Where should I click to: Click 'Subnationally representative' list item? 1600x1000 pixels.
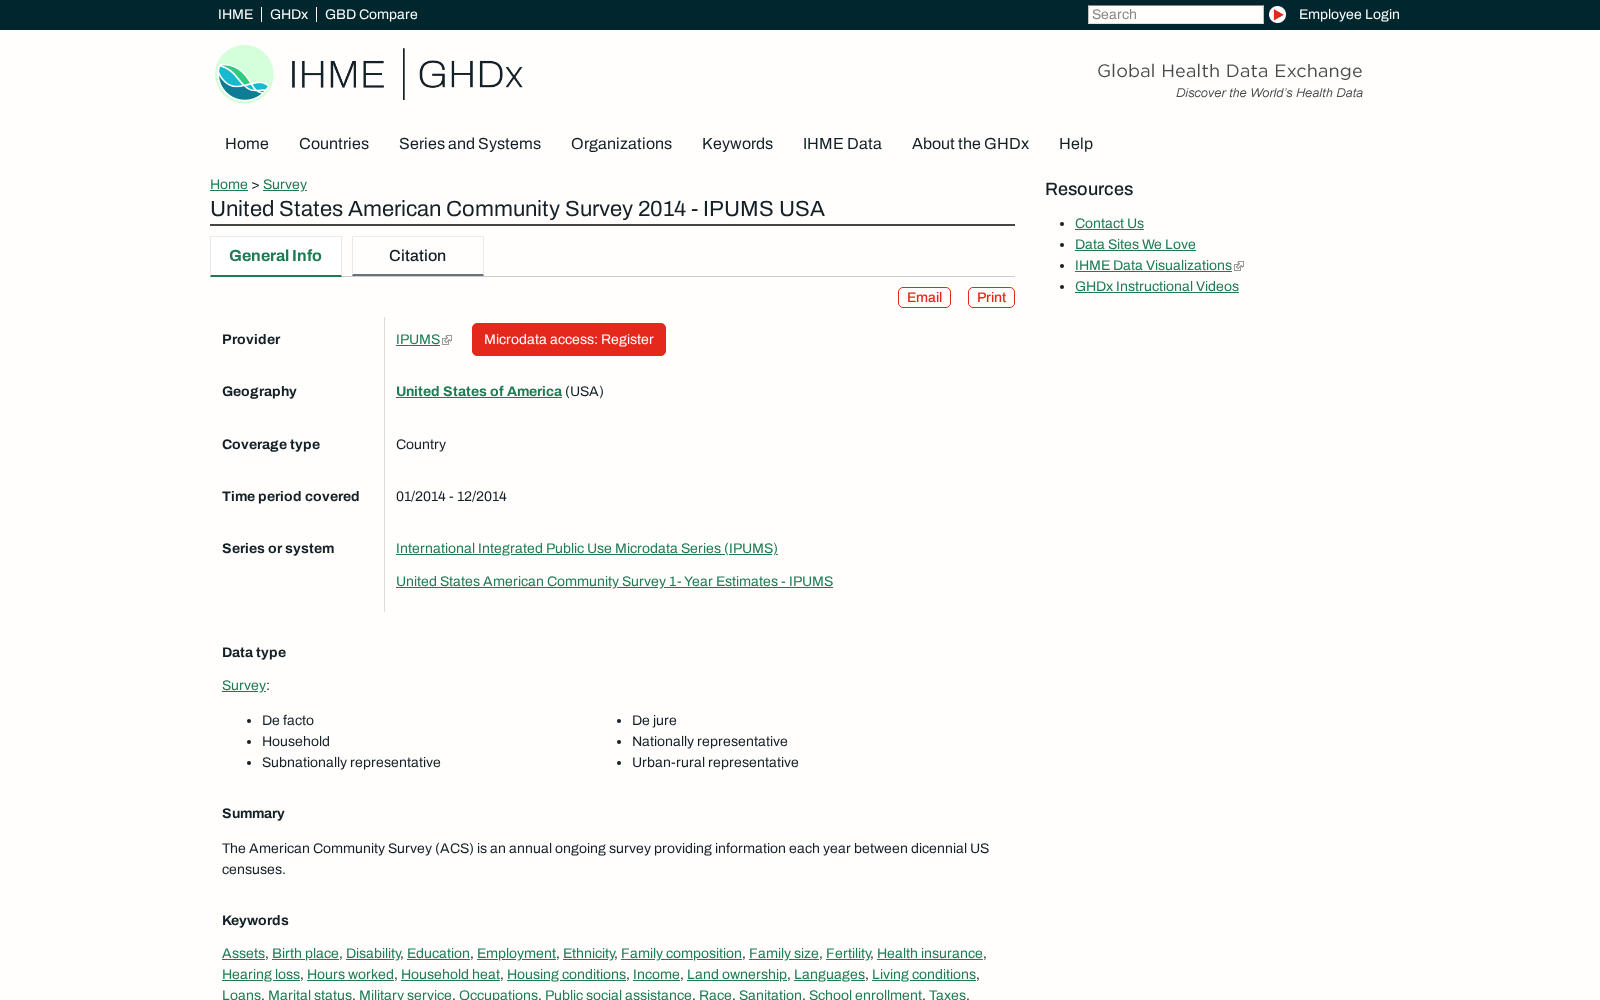coord(351,762)
